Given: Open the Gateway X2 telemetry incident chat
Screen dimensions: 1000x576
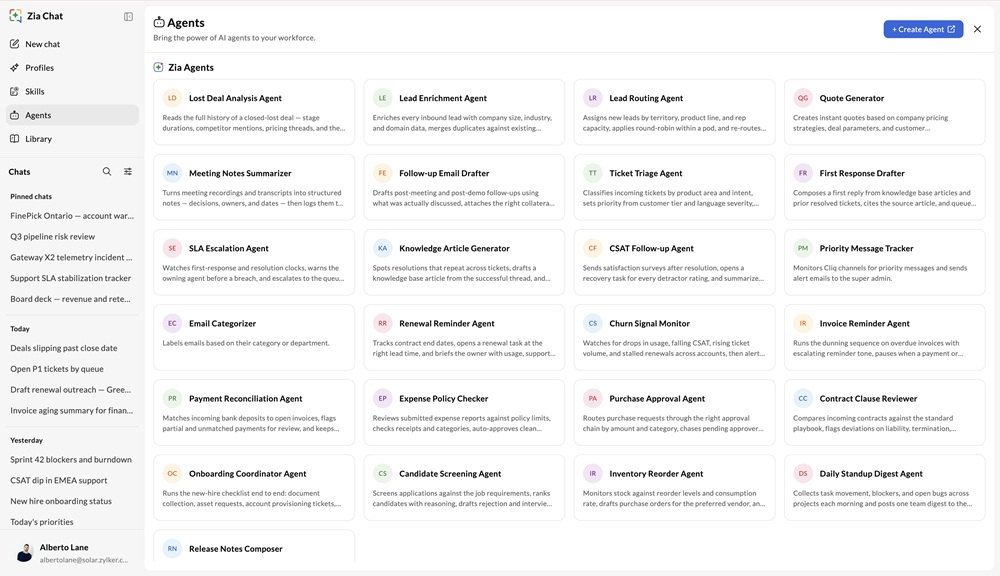Looking at the screenshot, I should tap(72, 257).
